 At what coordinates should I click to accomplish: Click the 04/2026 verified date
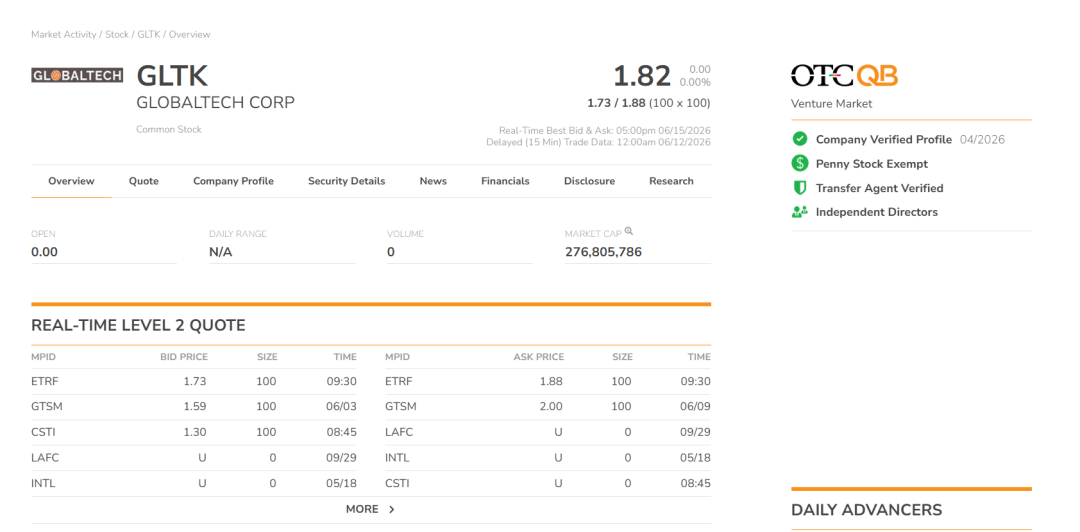coord(981,139)
